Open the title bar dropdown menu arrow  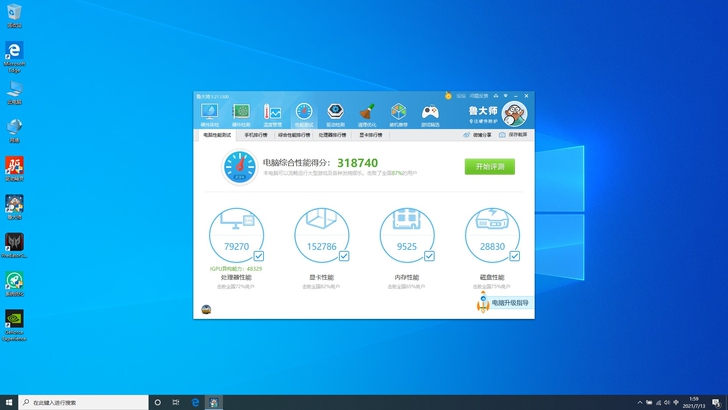(506, 96)
